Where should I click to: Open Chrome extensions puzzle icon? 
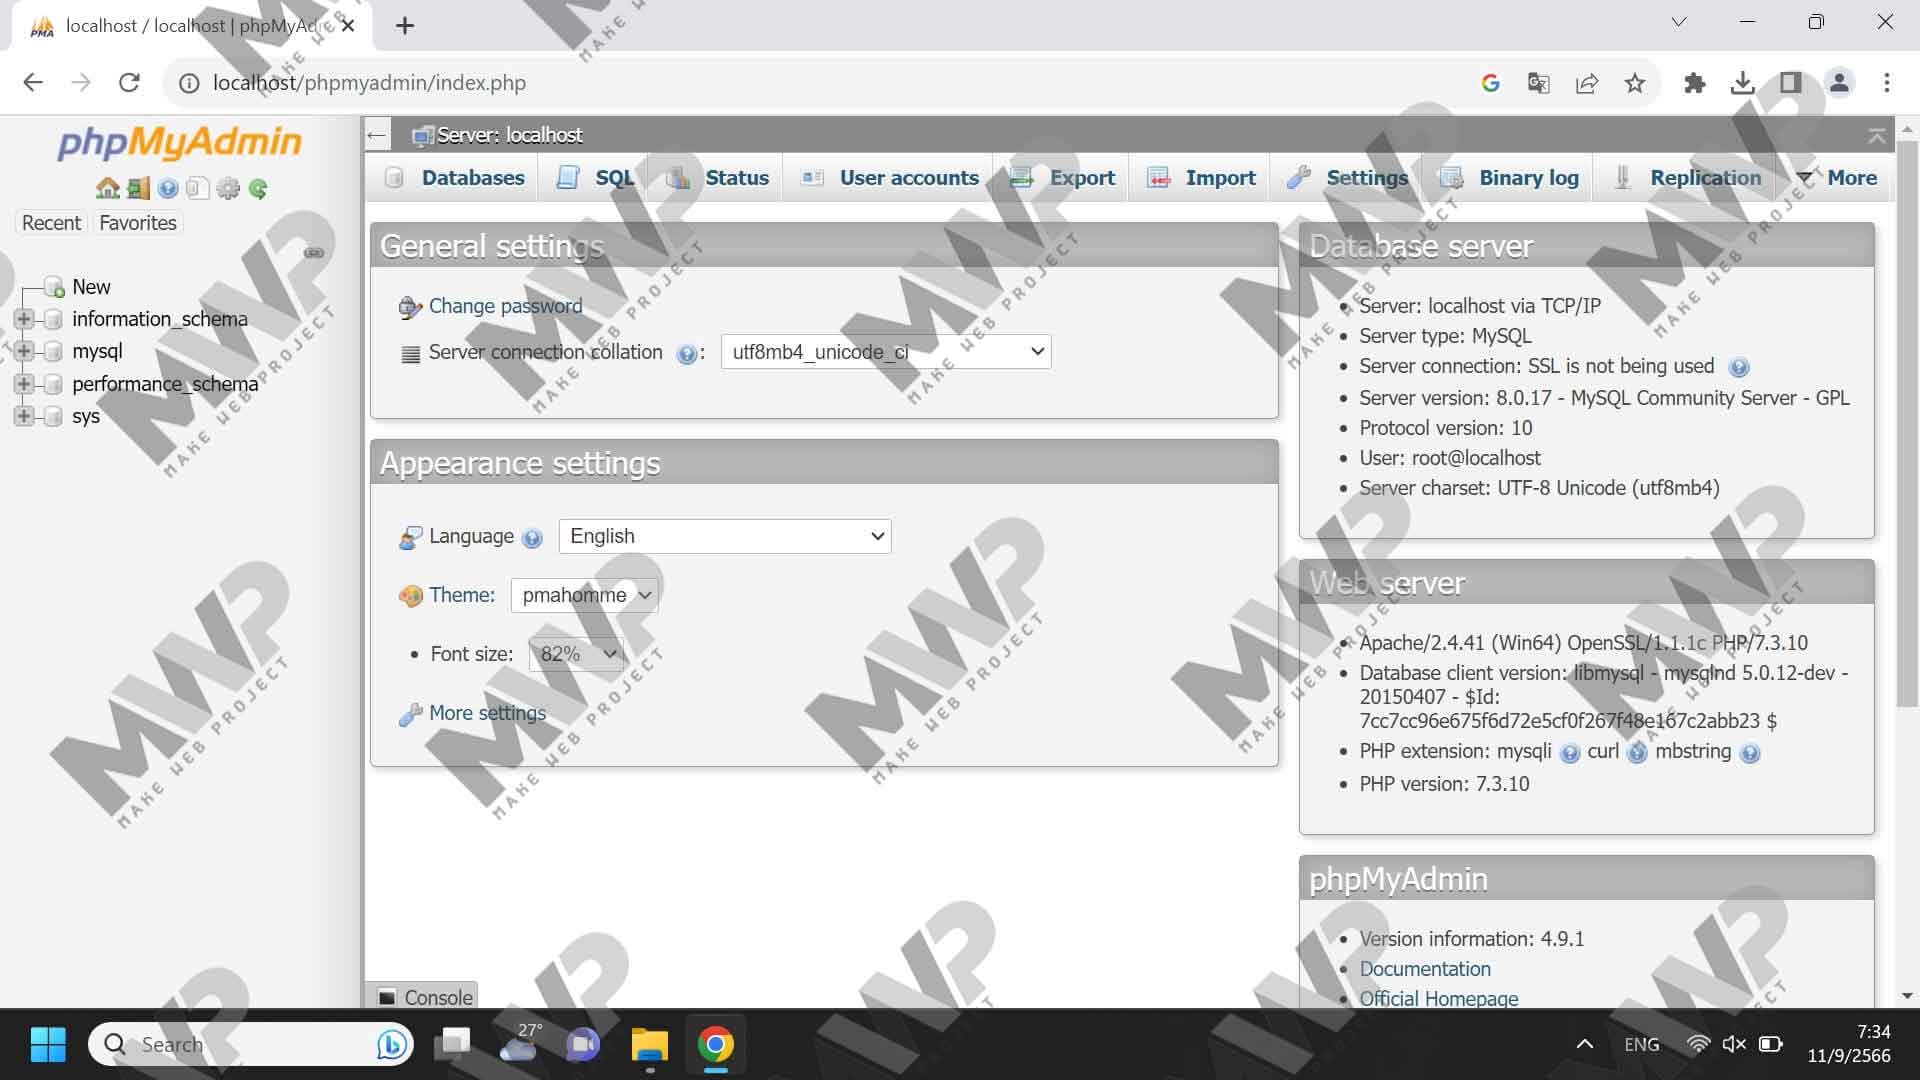click(x=1694, y=83)
